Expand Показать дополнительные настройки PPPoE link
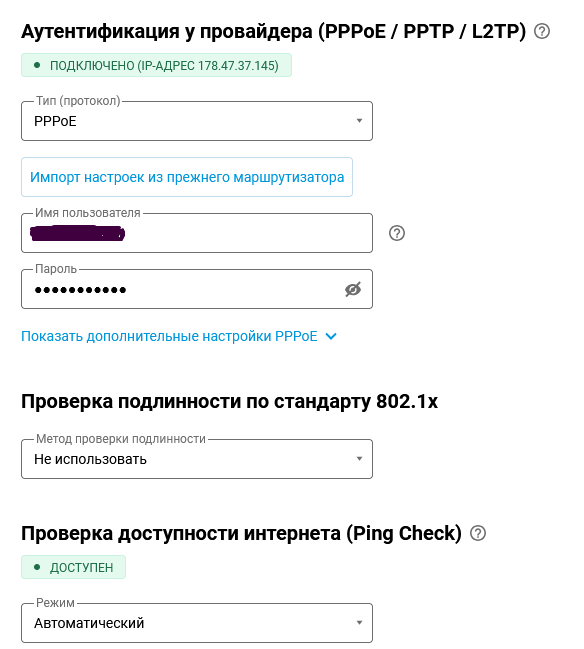This screenshot has width=584, height=649. [x=169, y=337]
